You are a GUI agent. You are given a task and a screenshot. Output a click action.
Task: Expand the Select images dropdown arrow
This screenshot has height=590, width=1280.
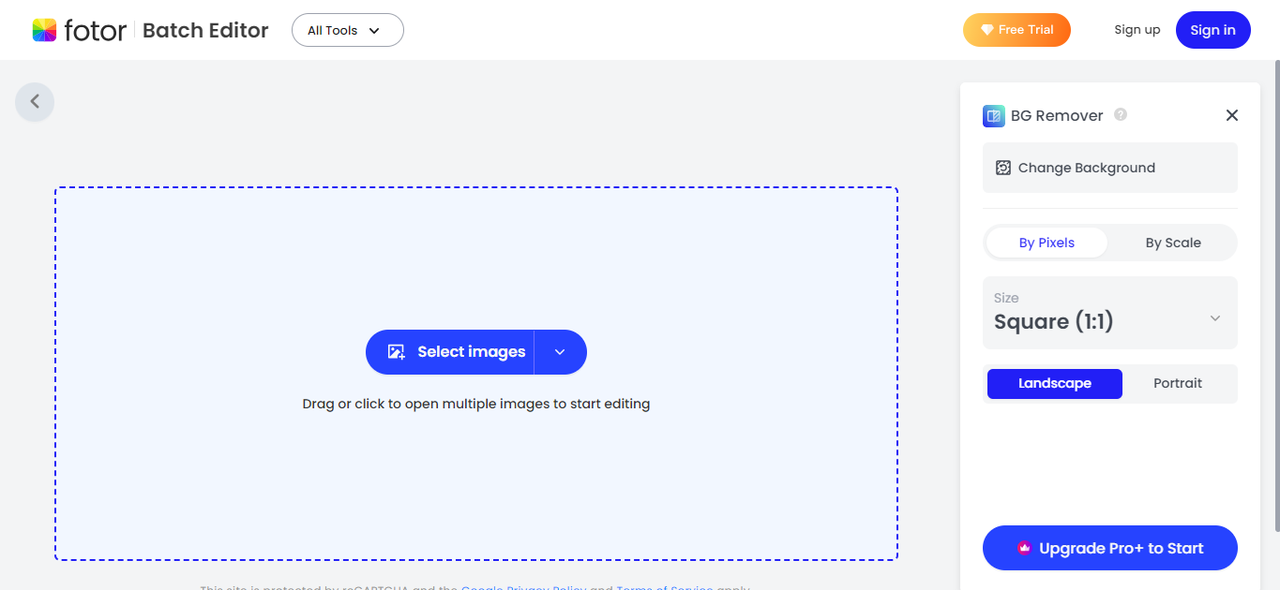pyautogui.click(x=560, y=352)
